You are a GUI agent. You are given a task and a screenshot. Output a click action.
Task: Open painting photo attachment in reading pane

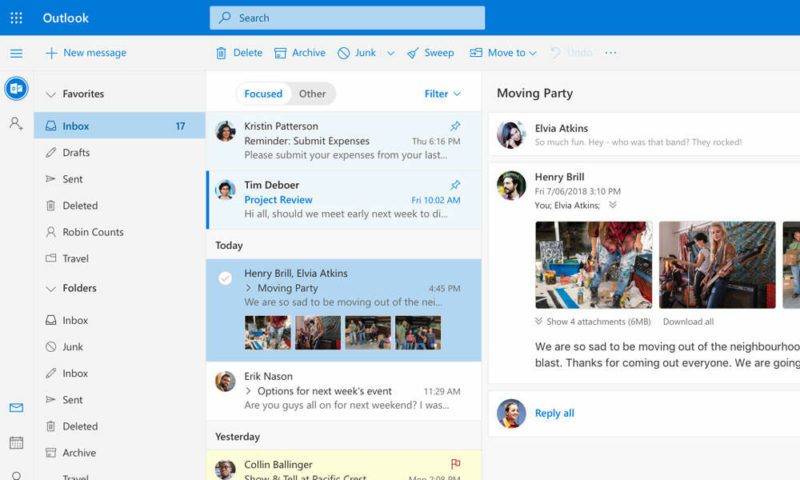[x=593, y=265]
